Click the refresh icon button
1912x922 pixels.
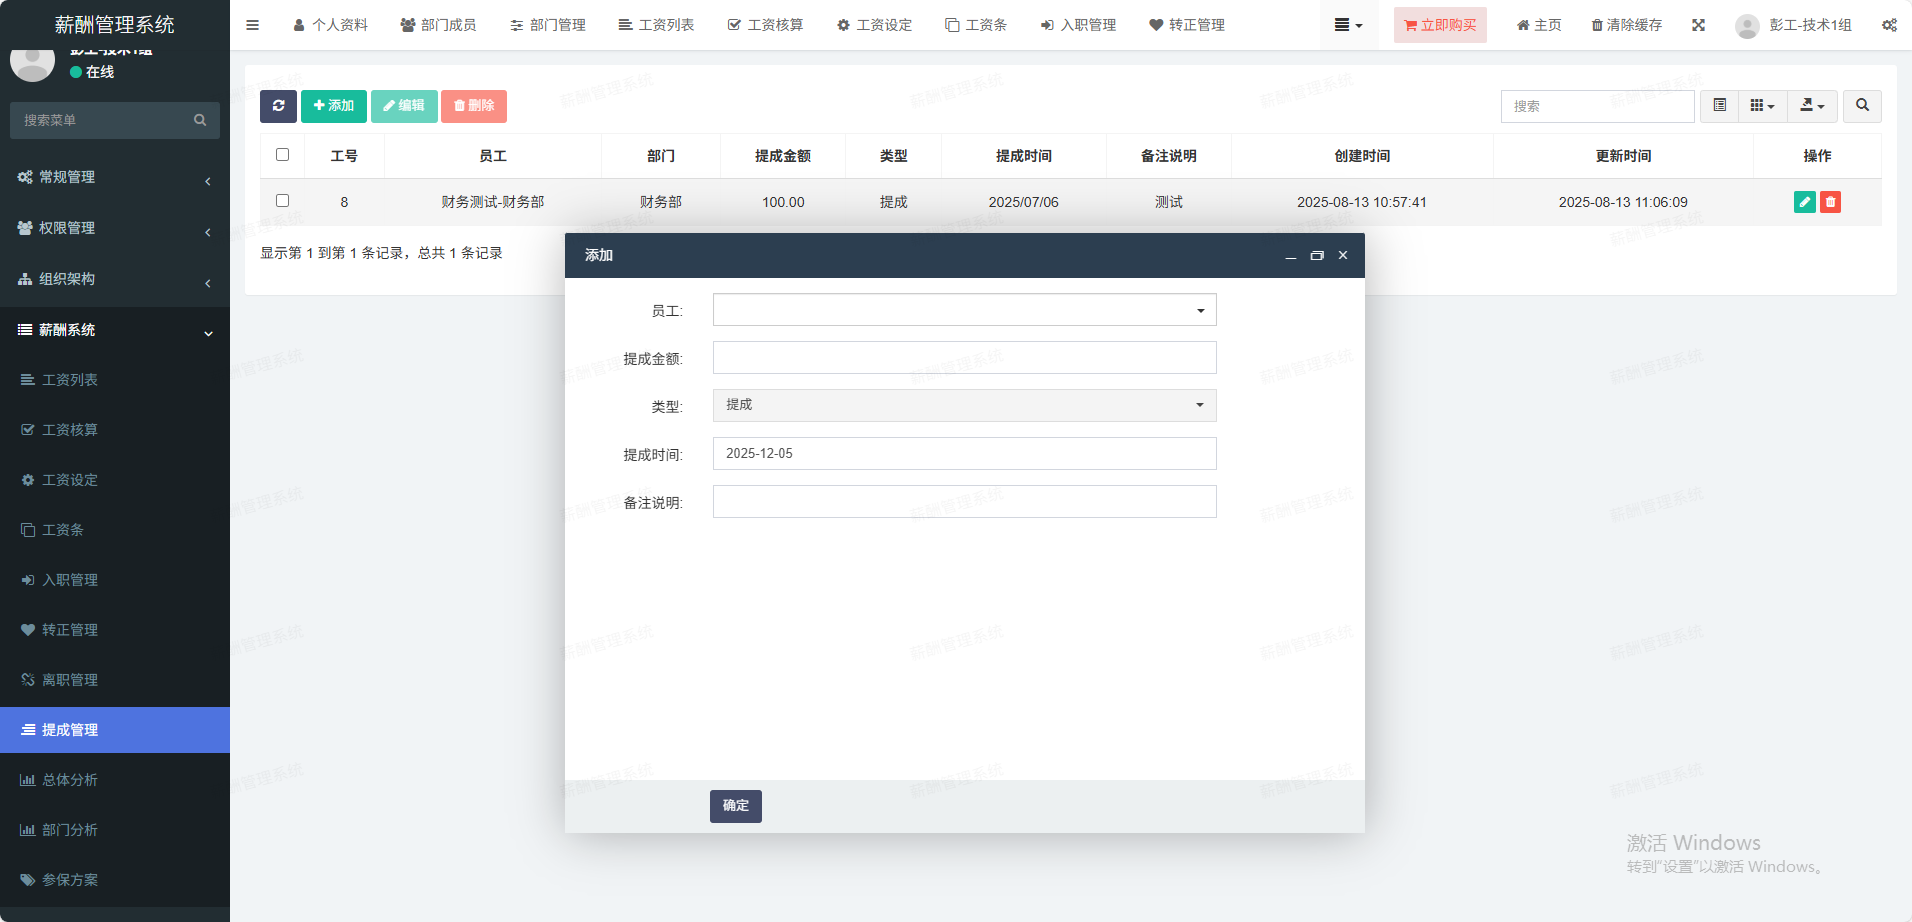[x=278, y=106]
